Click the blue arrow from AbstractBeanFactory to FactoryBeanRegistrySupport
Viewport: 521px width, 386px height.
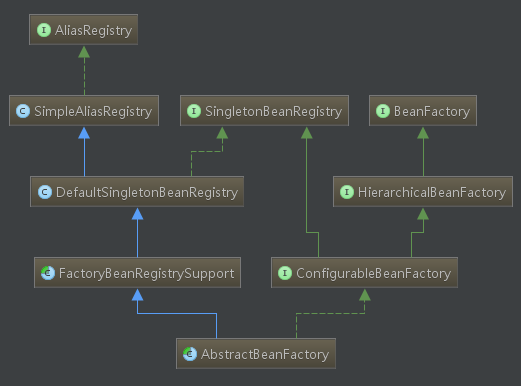[177, 313]
